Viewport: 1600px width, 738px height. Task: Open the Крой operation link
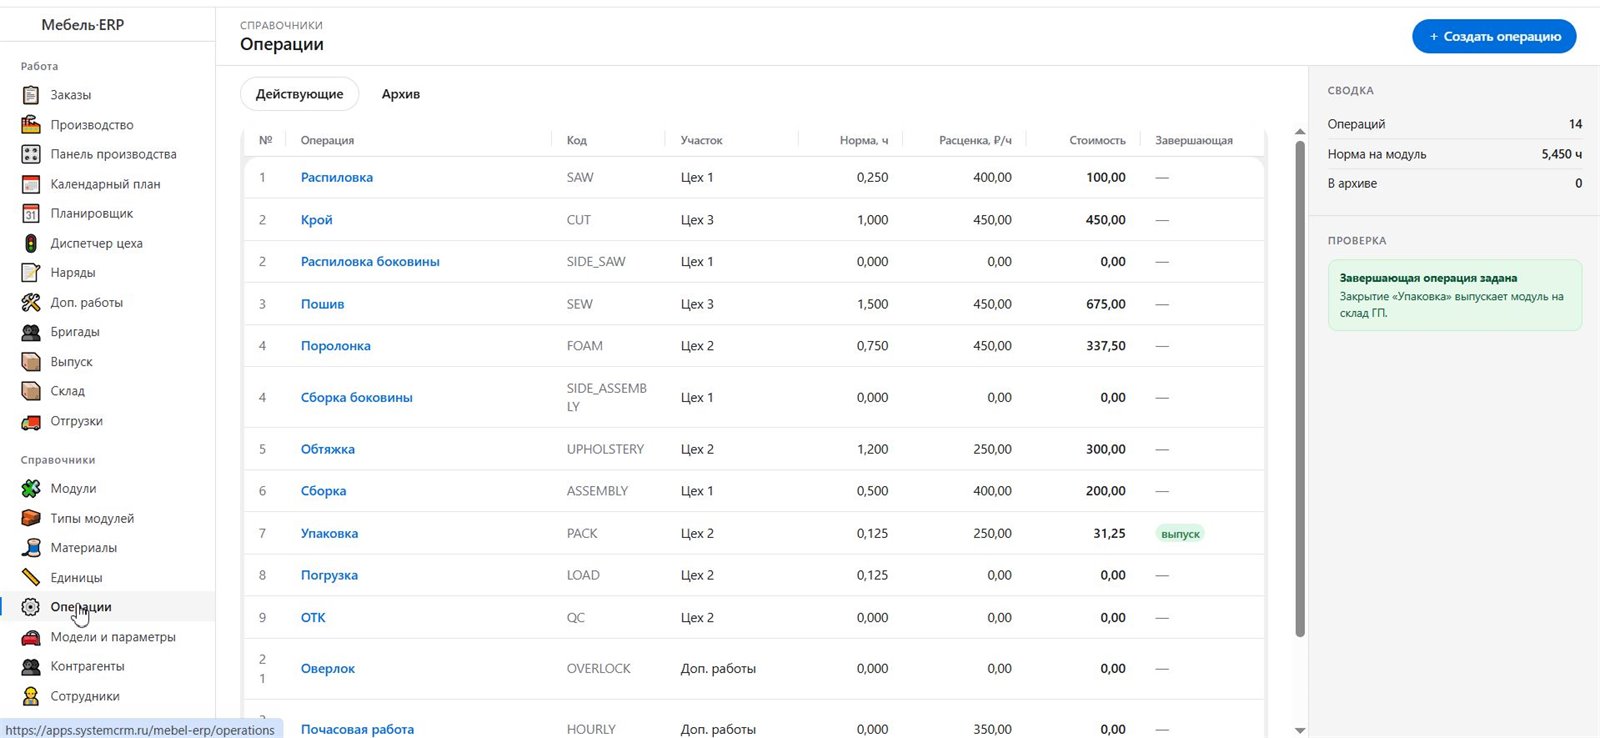pos(317,219)
